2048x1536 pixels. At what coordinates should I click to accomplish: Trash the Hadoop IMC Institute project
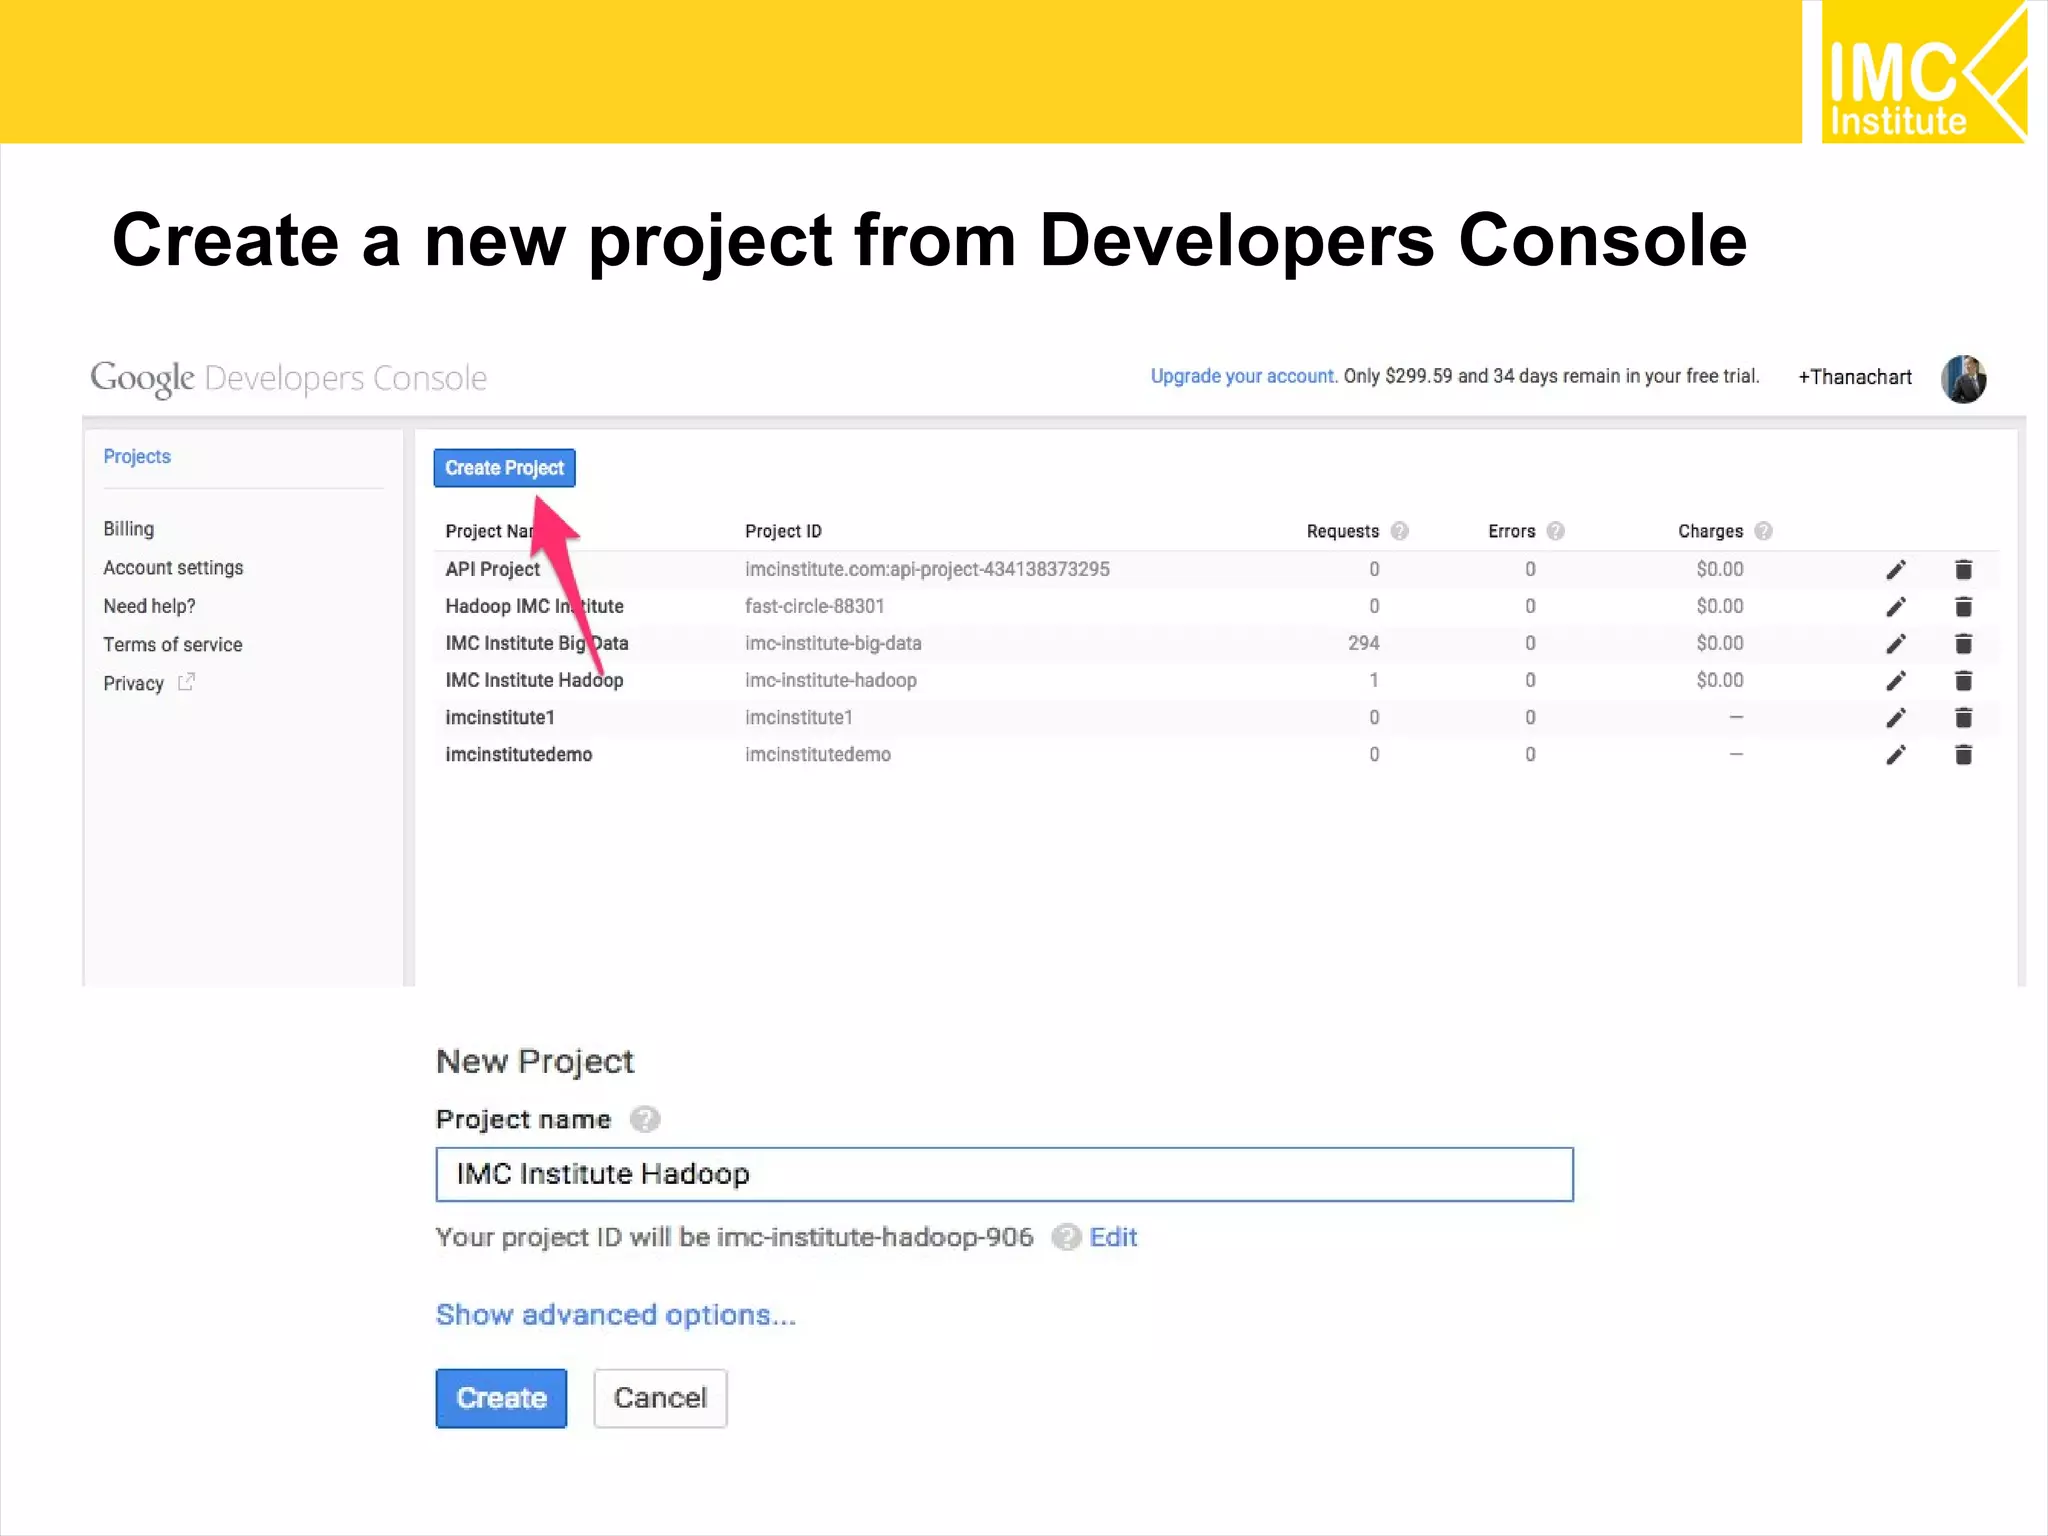[1963, 607]
